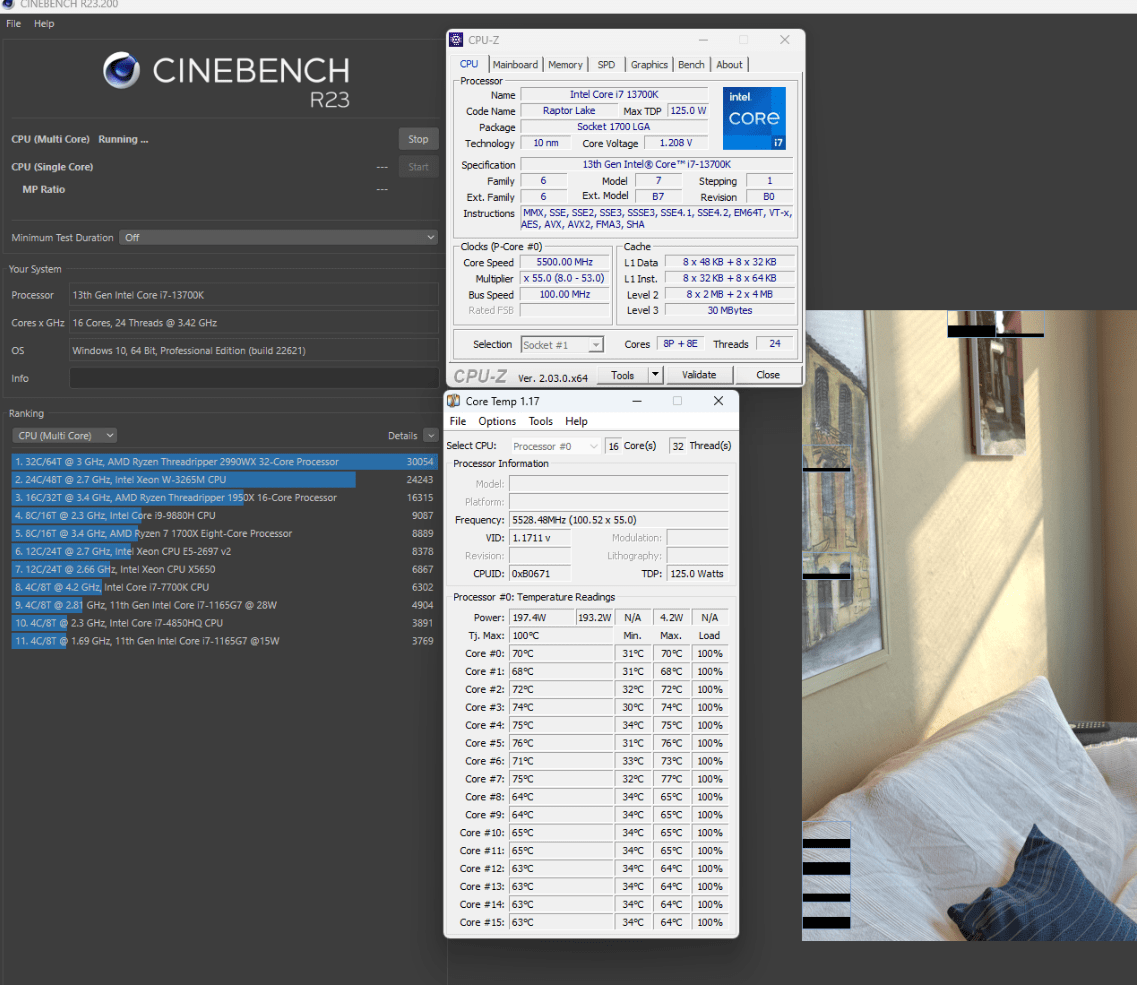Click the VID 1.1711 v field

(x=539, y=537)
